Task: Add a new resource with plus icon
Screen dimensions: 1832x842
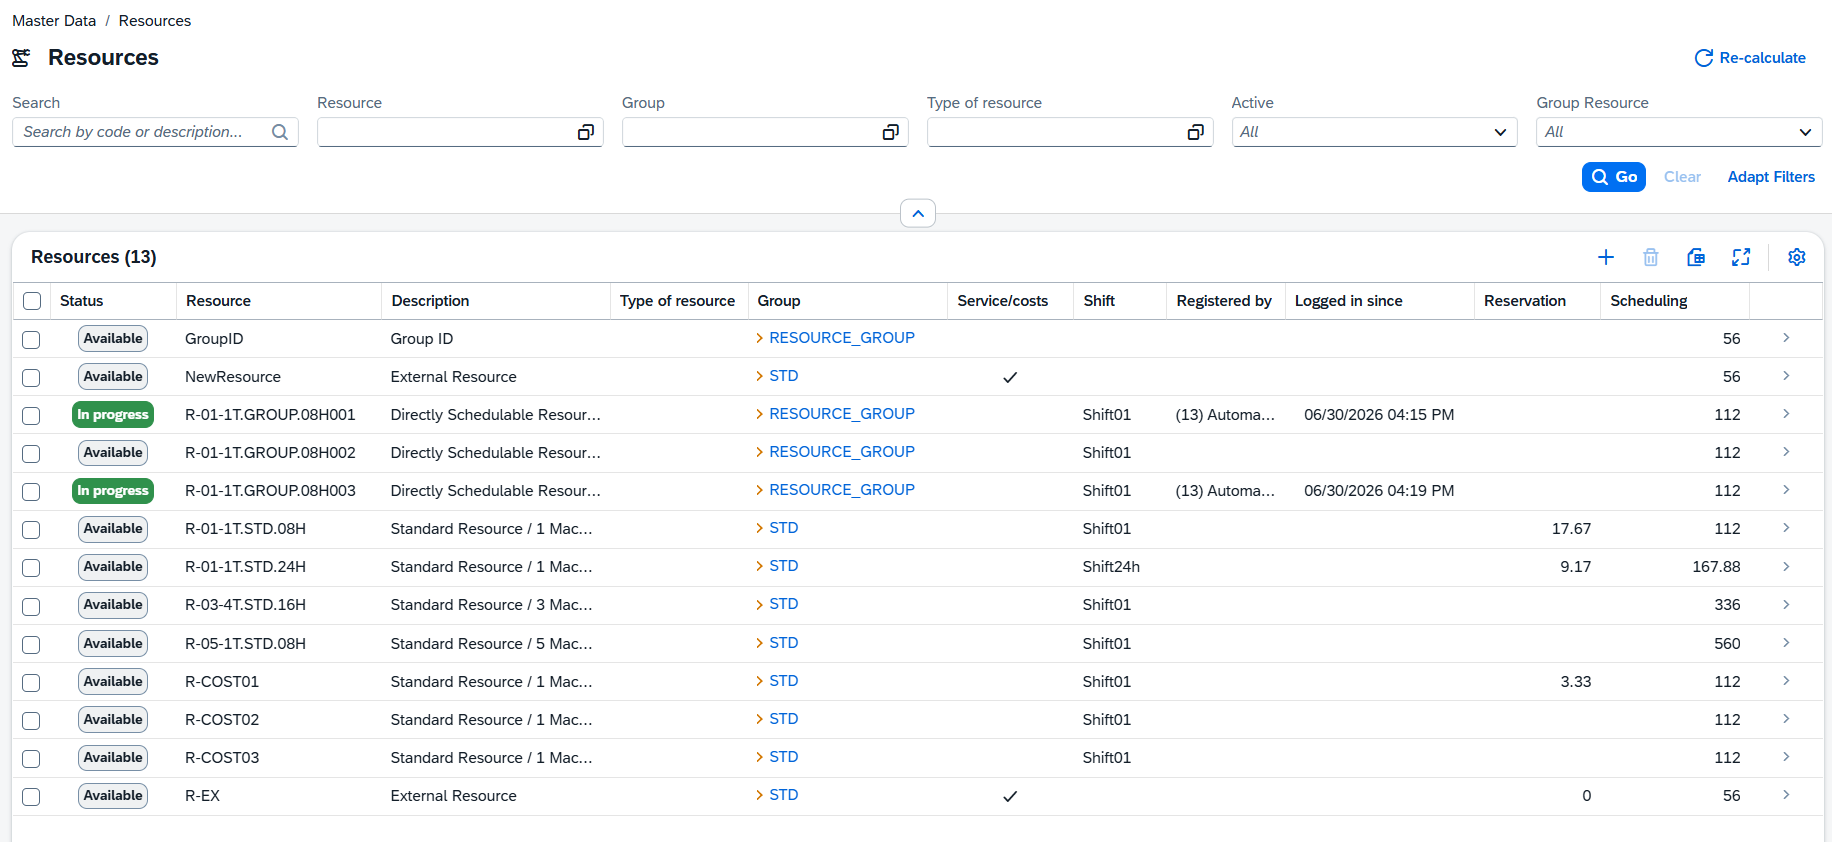Action: 1606,257
